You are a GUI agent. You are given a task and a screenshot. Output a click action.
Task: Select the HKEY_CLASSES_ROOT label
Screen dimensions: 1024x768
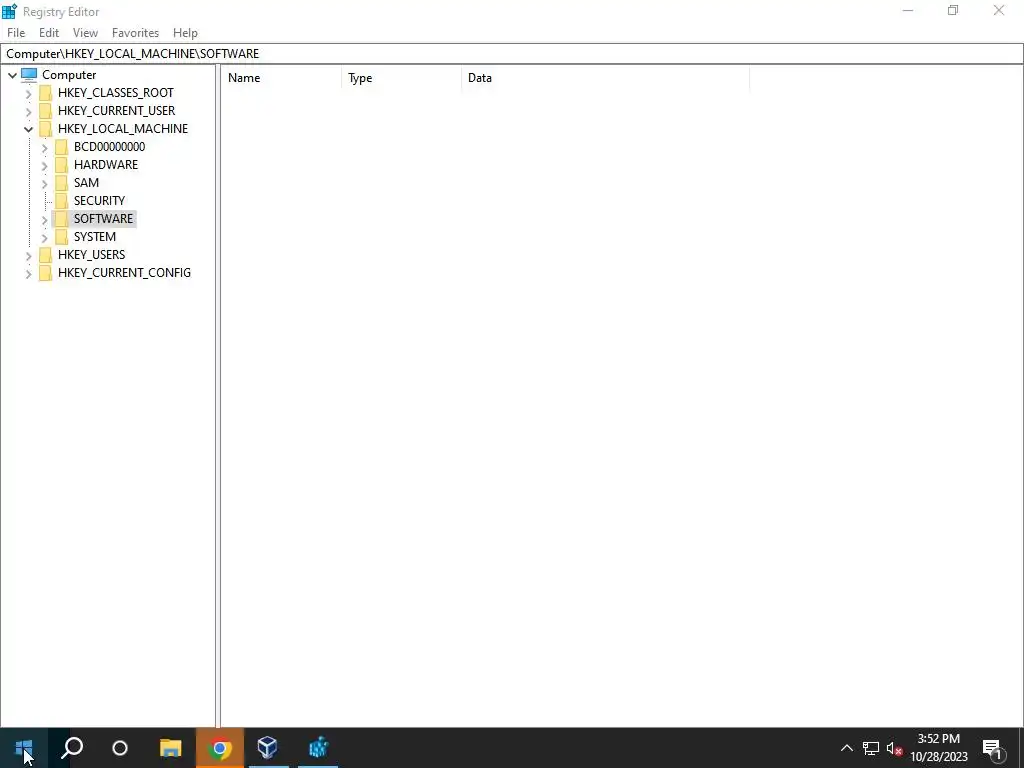[x=116, y=93]
